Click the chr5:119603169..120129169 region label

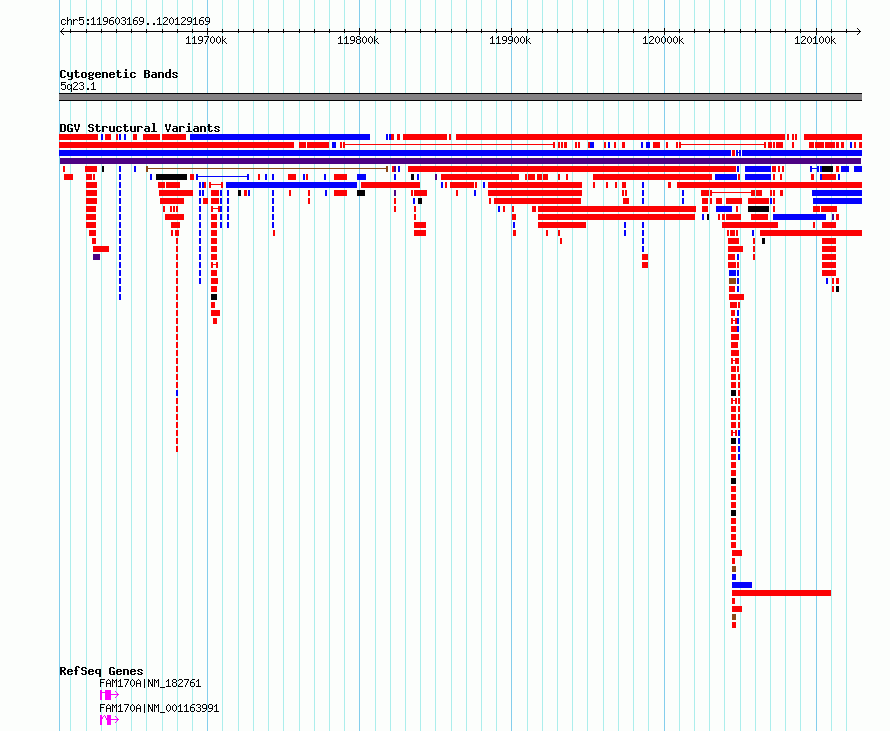[135, 21]
